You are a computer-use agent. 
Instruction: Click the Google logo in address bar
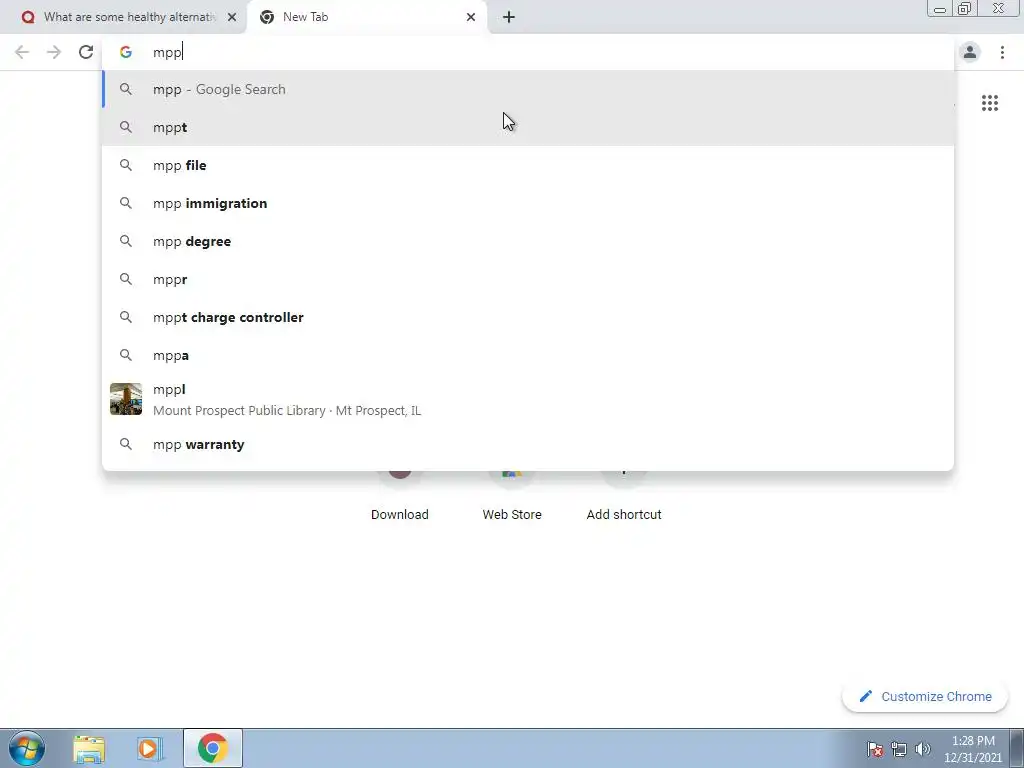[126, 52]
